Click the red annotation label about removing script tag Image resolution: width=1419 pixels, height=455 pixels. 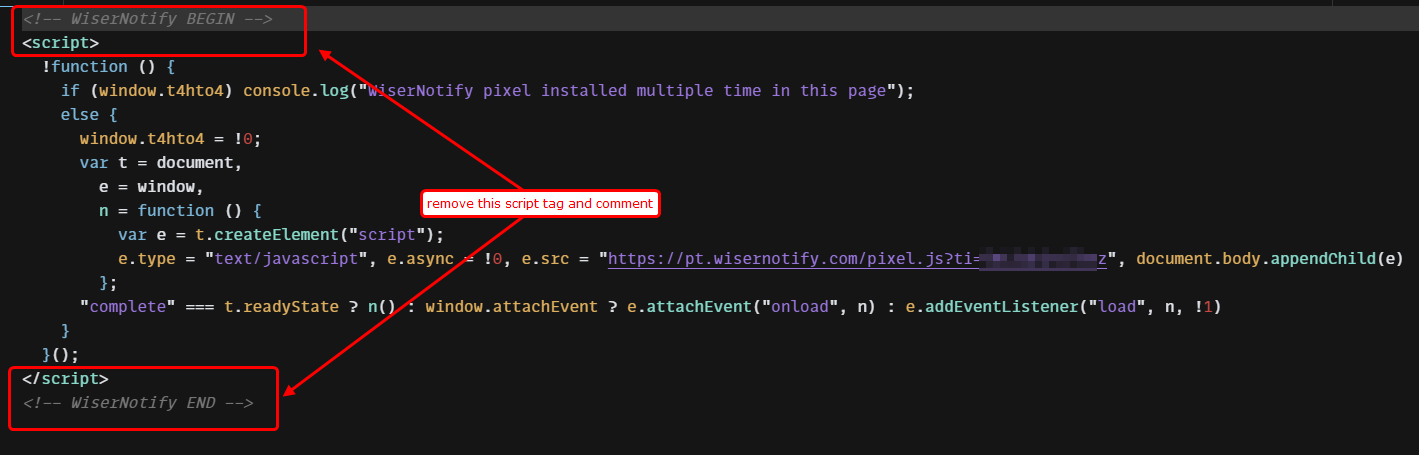pos(540,204)
